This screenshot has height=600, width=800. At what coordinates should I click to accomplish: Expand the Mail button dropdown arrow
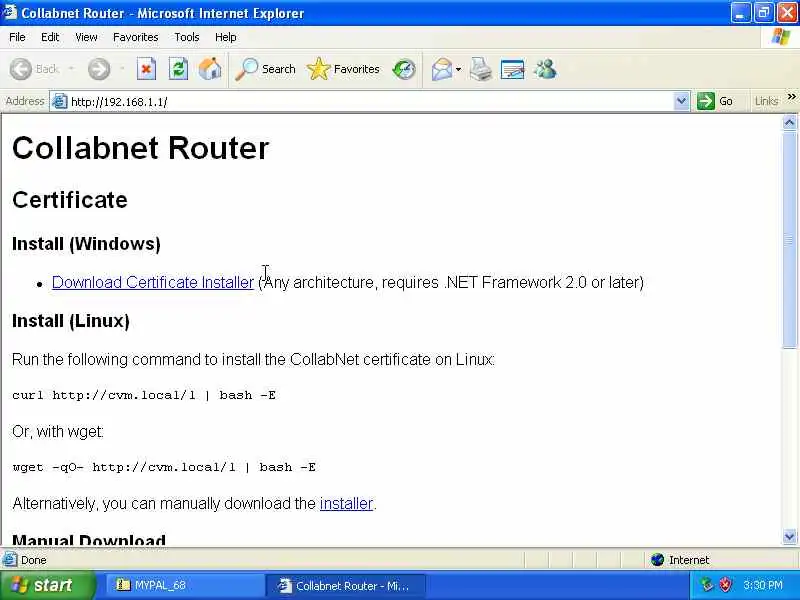(x=458, y=69)
